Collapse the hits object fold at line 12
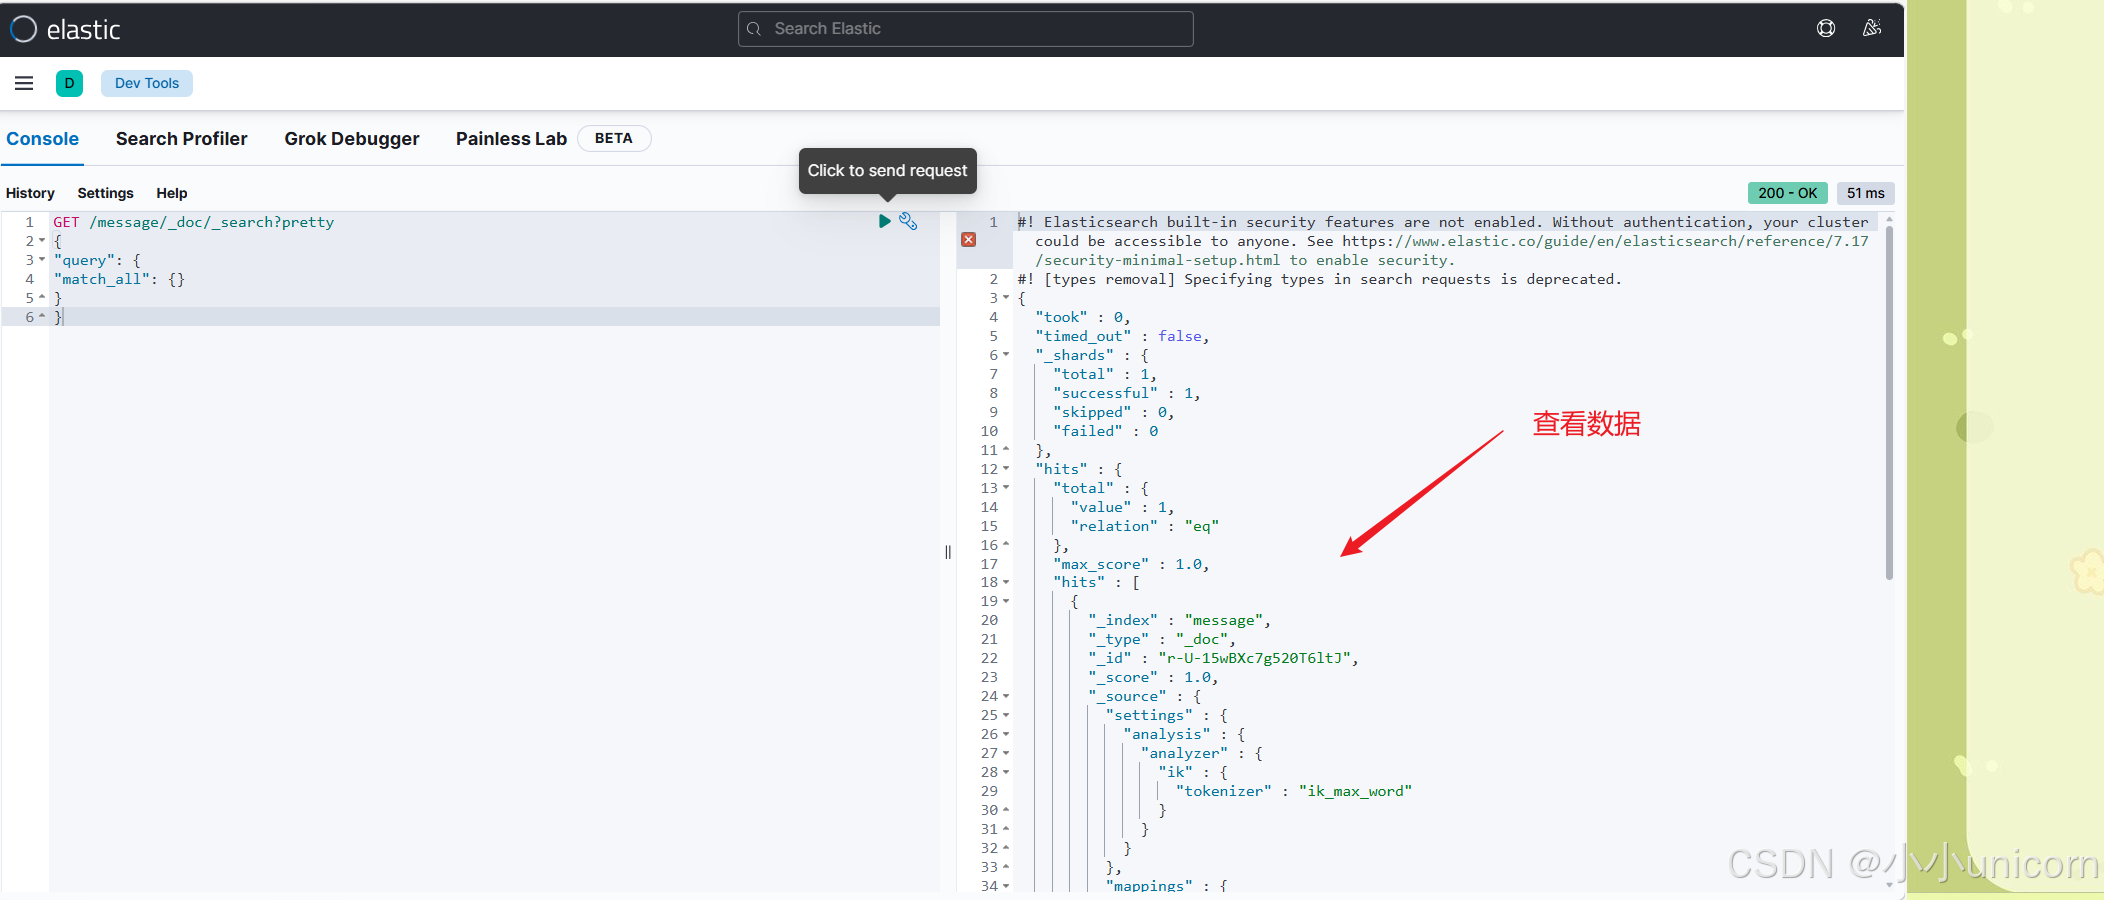 [x=1006, y=469]
